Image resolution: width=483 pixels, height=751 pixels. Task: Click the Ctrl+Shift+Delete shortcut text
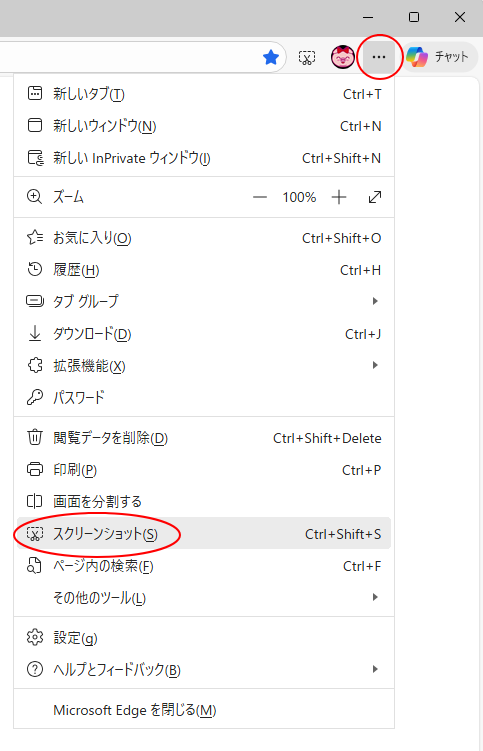[327, 438]
